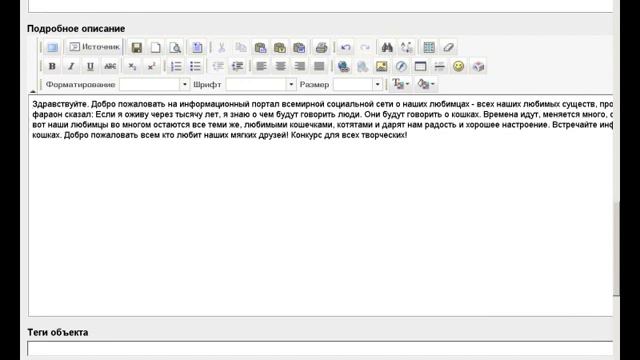Toggle Superscript formatting
The height and width of the screenshot is (360, 640).
151,66
